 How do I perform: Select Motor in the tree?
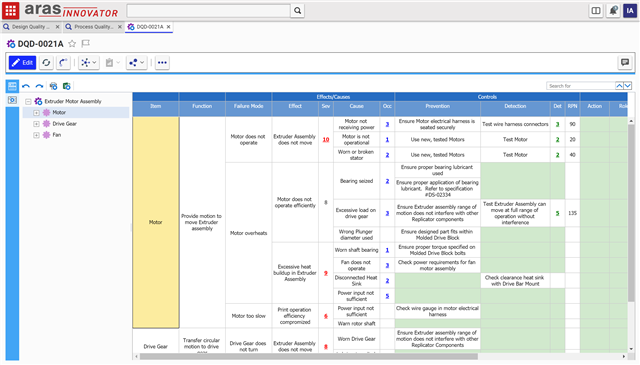click(x=59, y=112)
